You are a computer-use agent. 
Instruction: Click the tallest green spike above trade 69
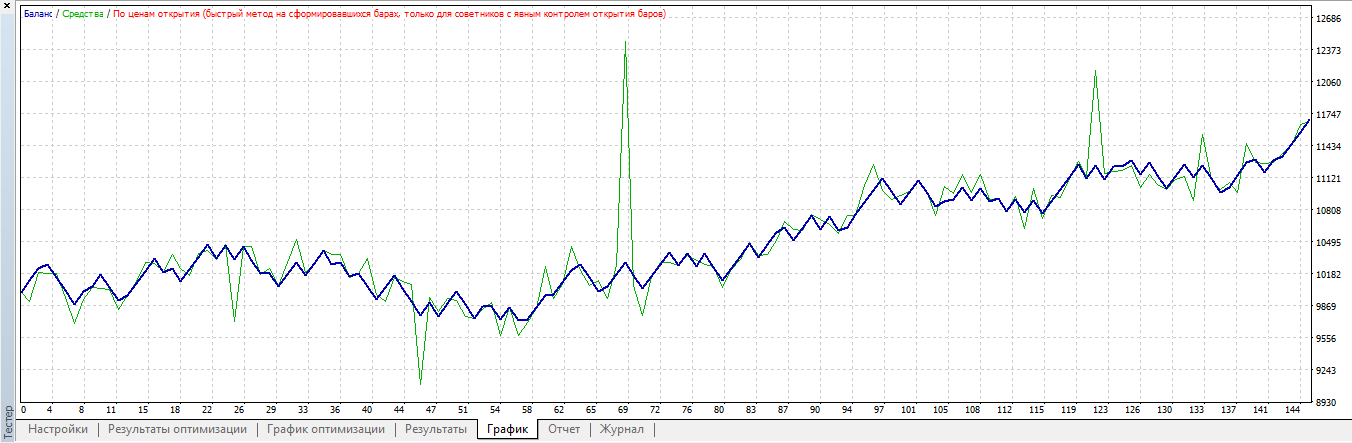tap(626, 43)
